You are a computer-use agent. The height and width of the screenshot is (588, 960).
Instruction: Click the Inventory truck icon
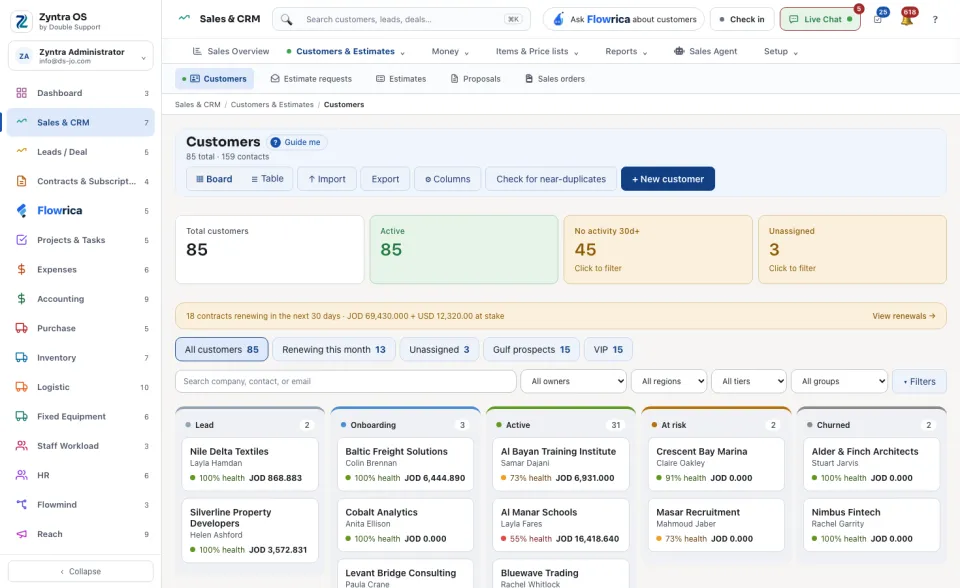[x=21, y=358]
